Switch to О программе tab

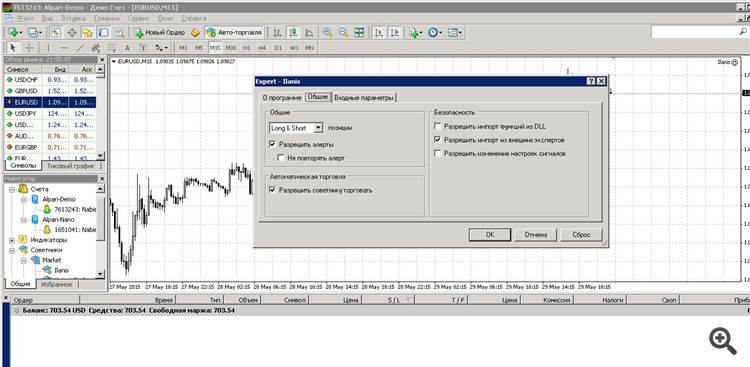[282, 98]
